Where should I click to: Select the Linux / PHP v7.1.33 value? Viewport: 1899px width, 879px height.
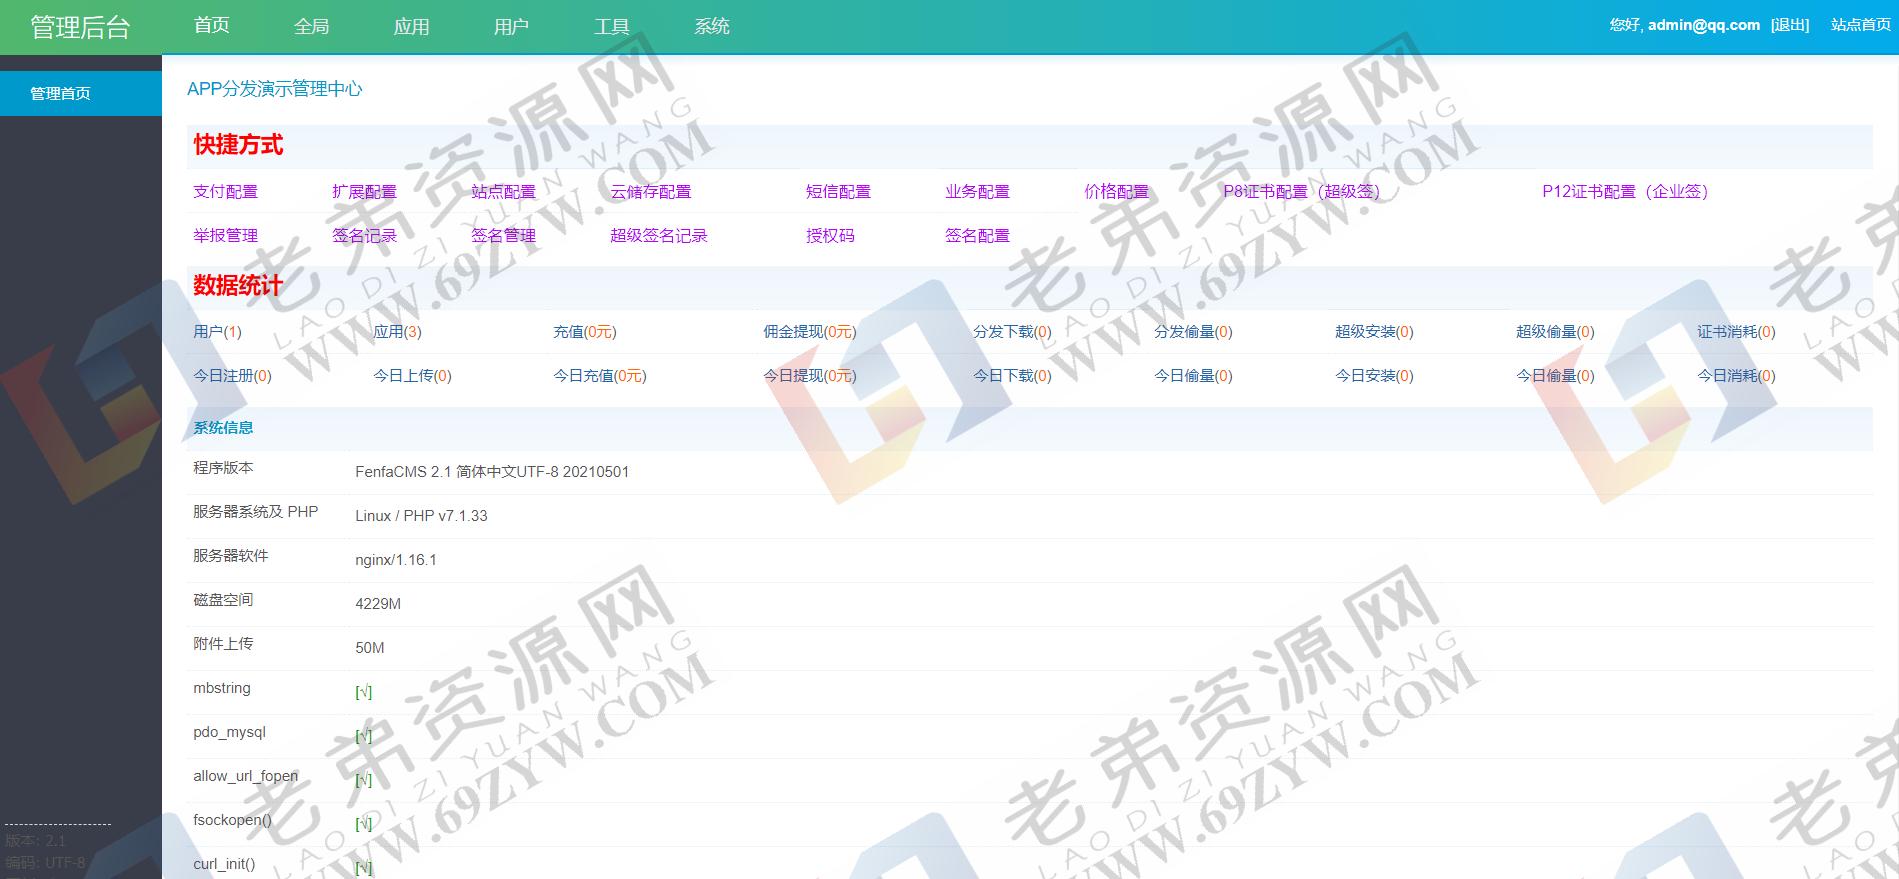(421, 515)
